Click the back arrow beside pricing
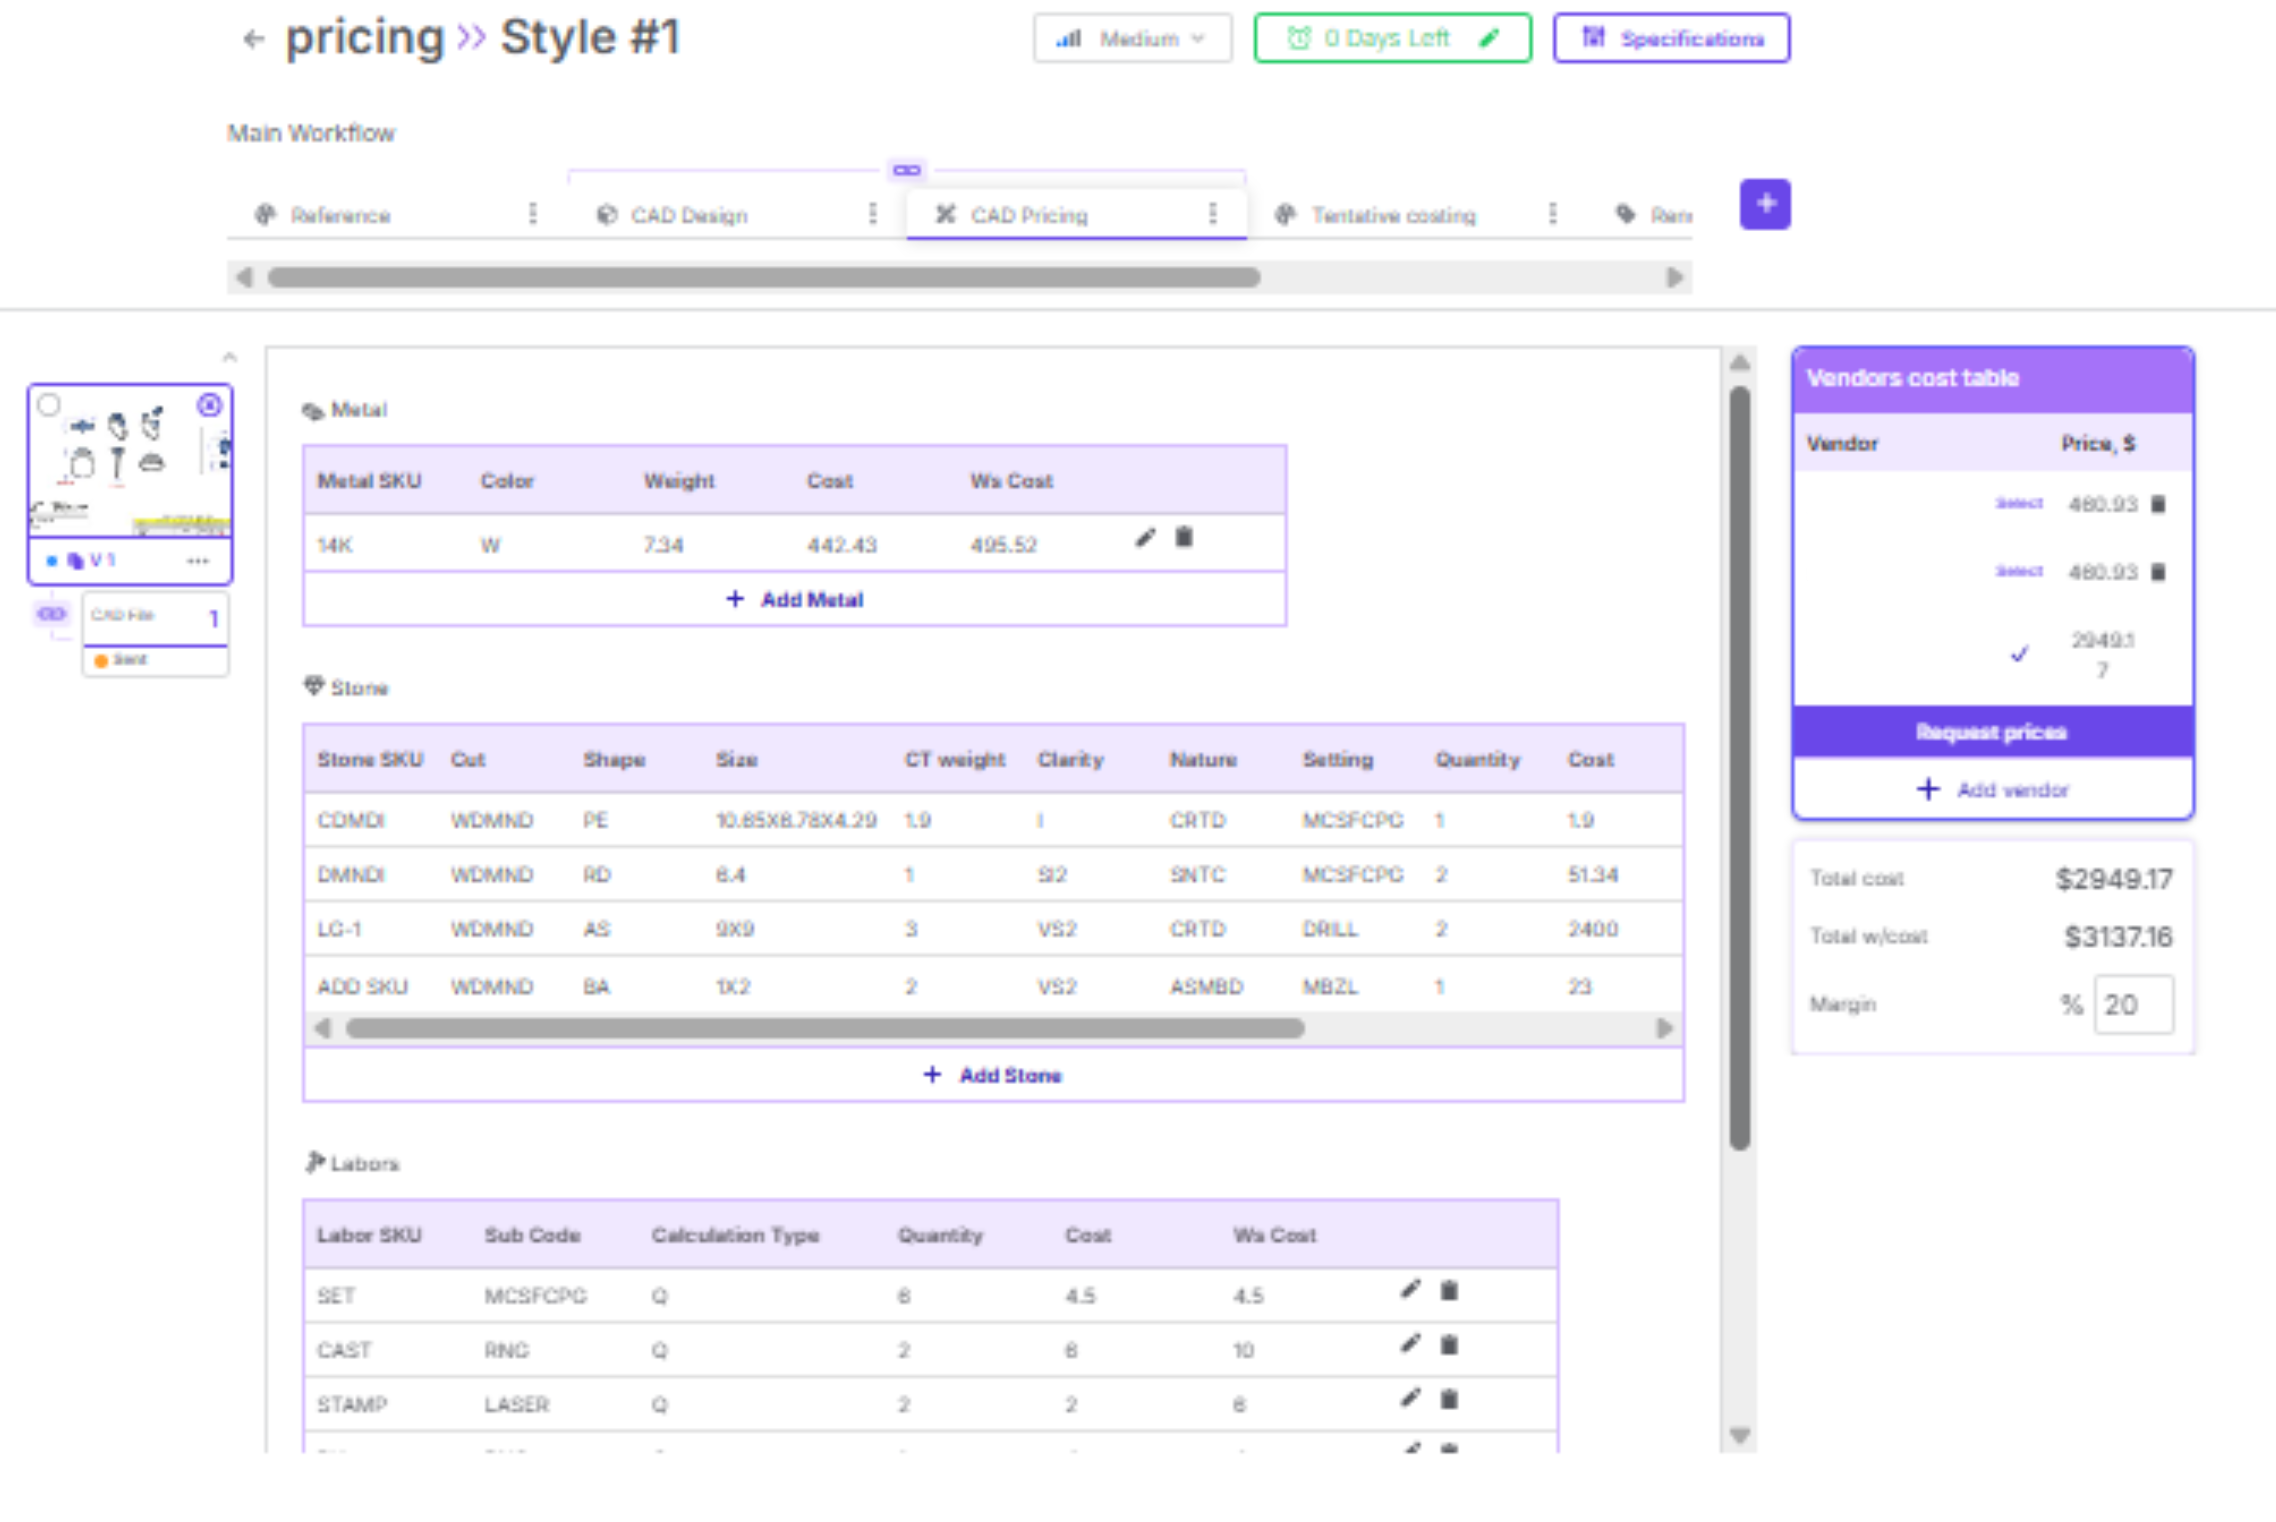The image size is (2276, 1522). coord(253,39)
